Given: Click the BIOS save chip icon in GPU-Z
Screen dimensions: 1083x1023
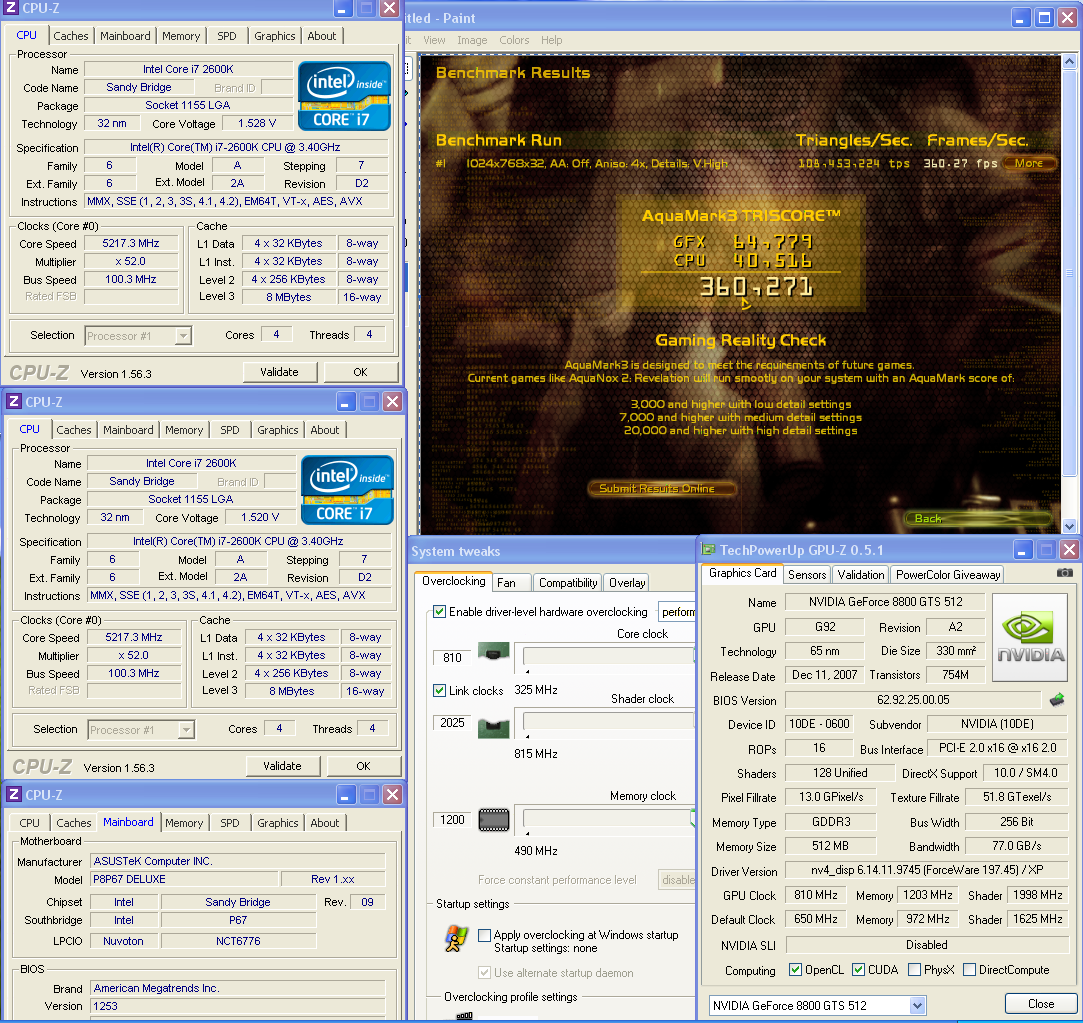Looking at the screenshot, I should [x=1057, y=700].
